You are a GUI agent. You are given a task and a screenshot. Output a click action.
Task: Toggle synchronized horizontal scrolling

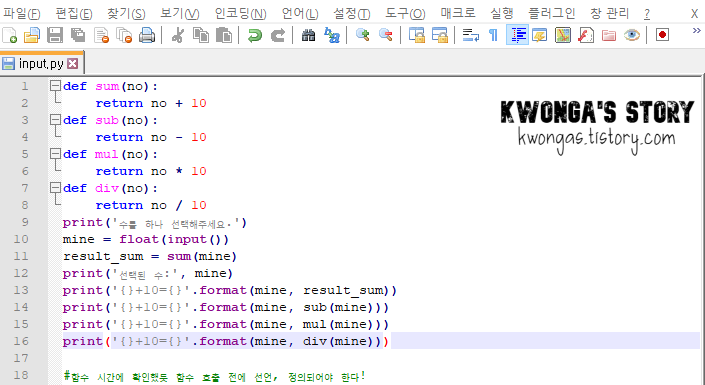pos(440,35)
